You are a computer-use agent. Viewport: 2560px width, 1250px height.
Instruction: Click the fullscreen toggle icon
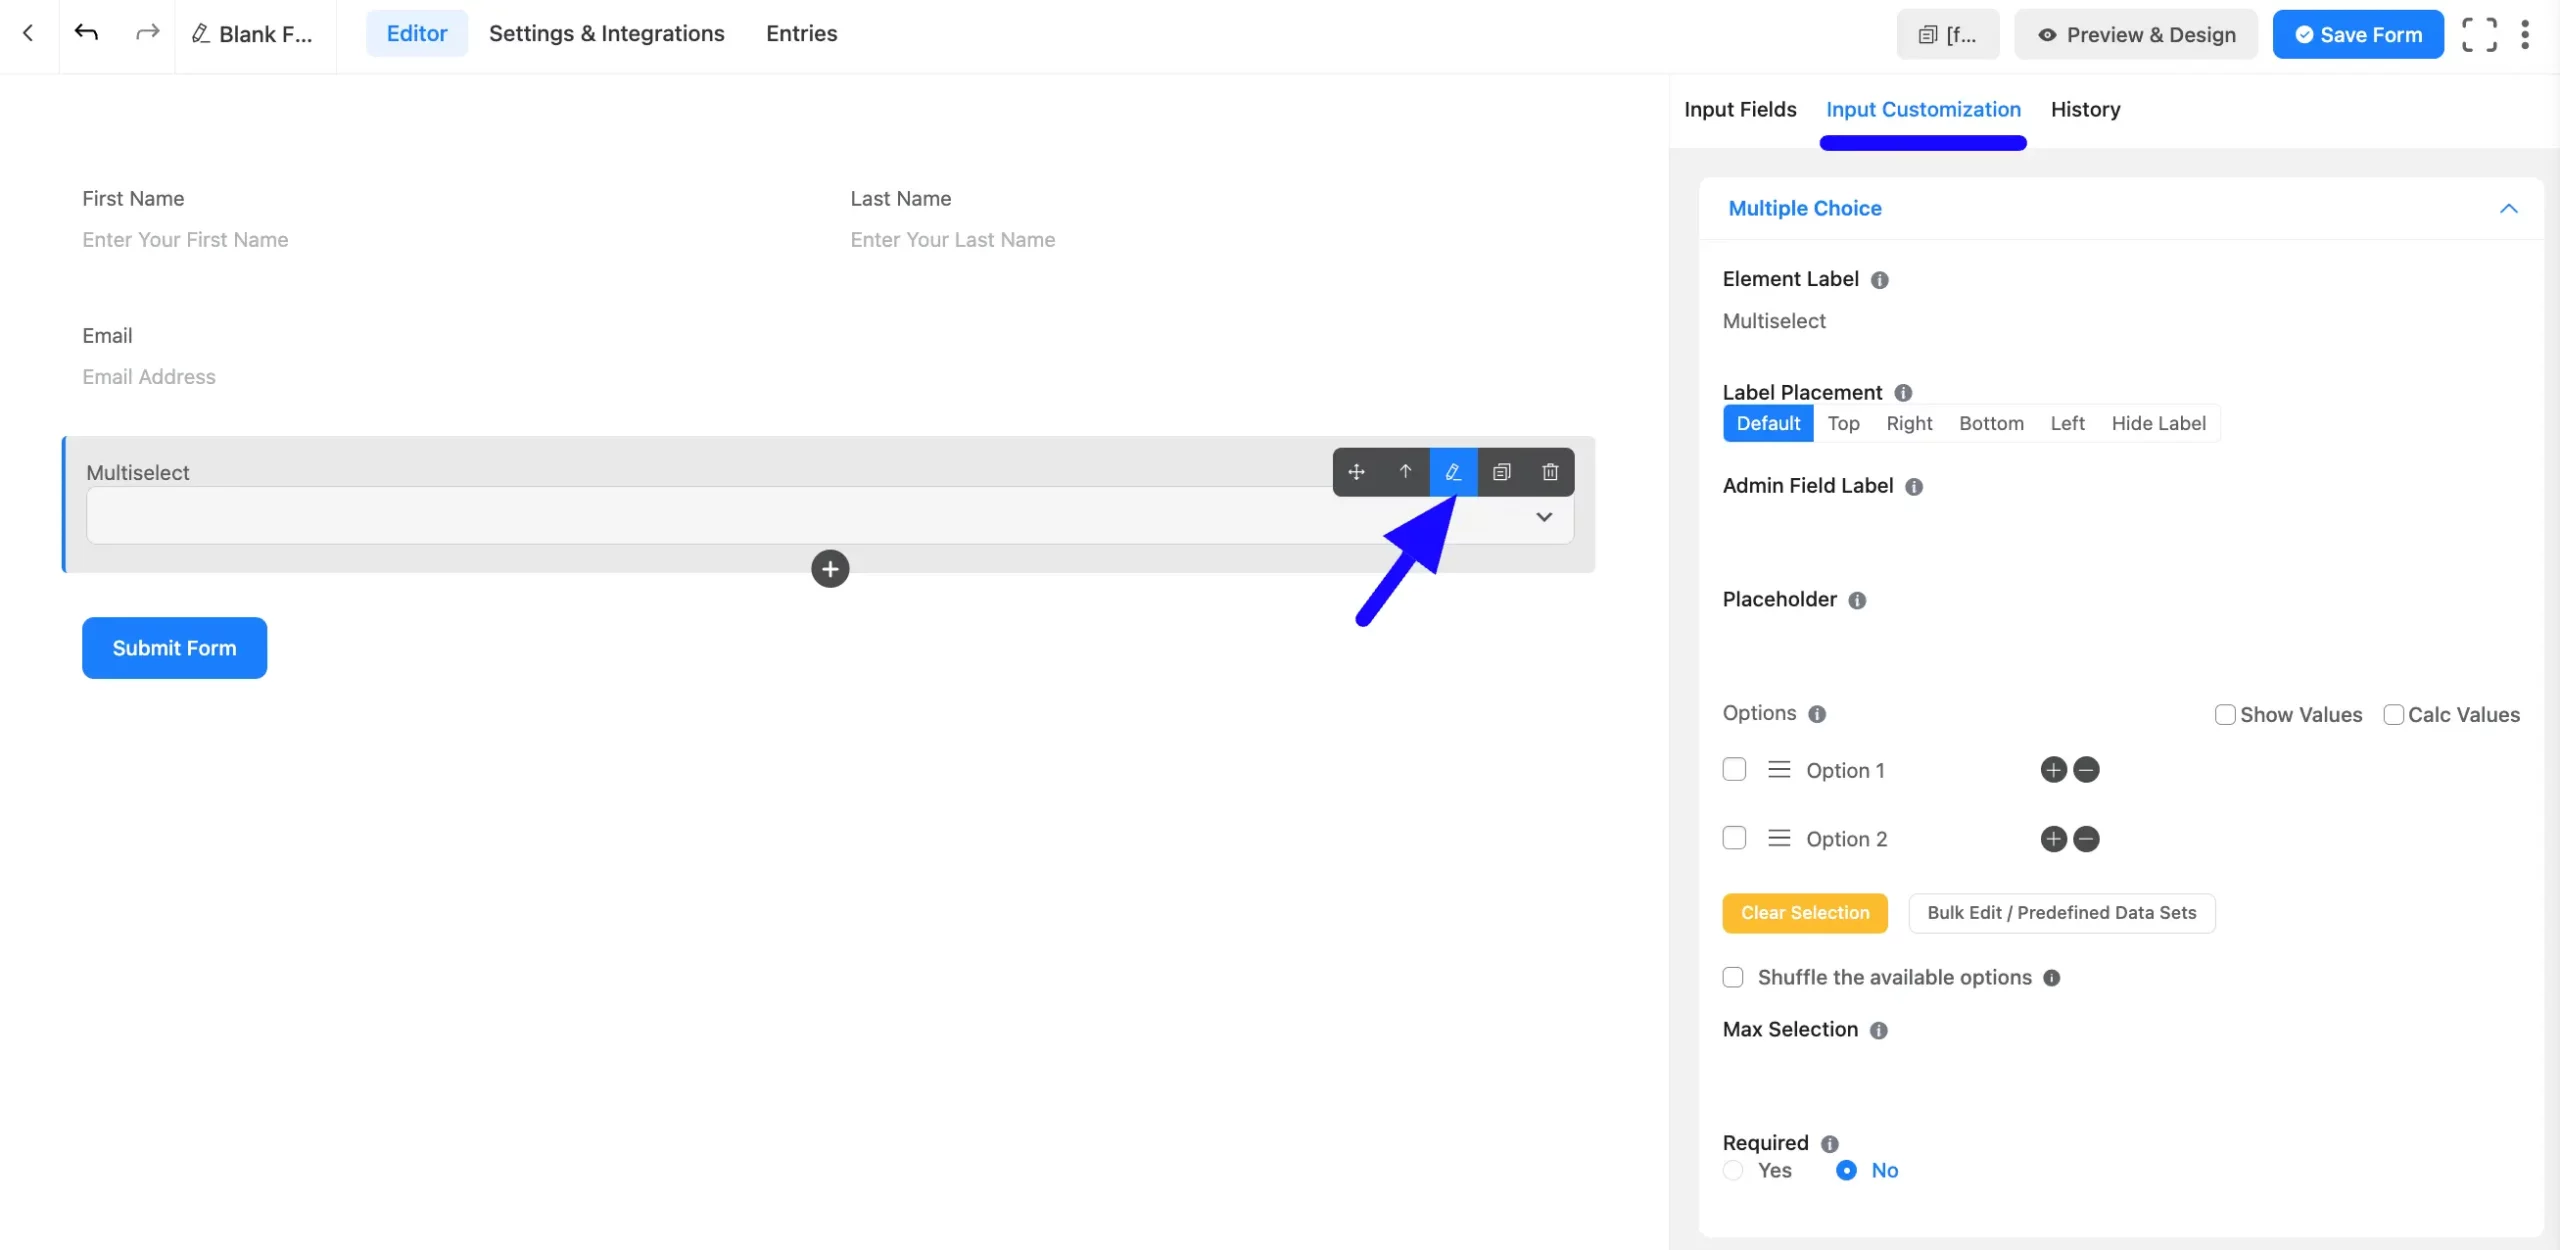pos(2479,34)
